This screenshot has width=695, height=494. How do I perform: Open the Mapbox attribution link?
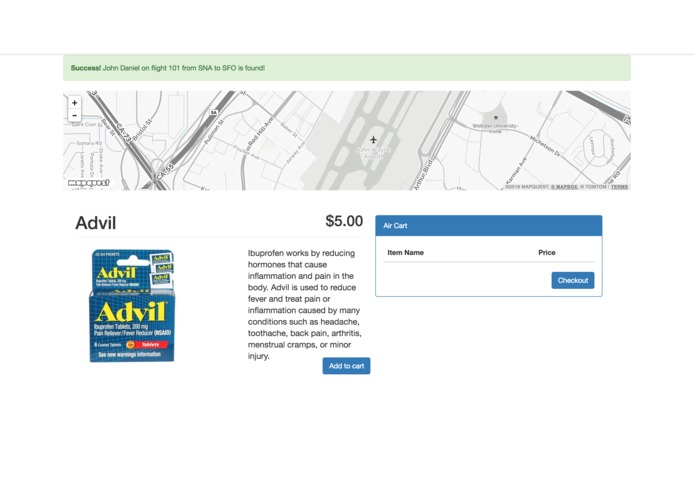coord(564,187)
